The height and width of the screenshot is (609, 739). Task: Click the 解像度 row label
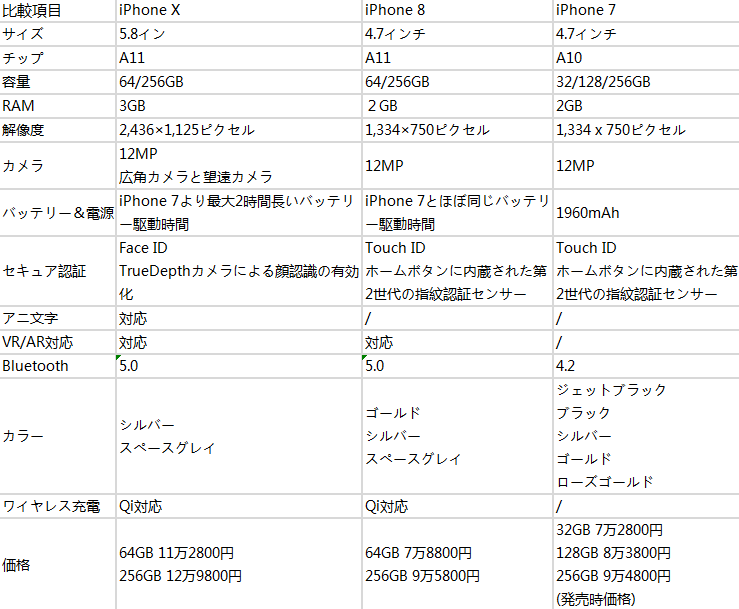click(57, 130)
